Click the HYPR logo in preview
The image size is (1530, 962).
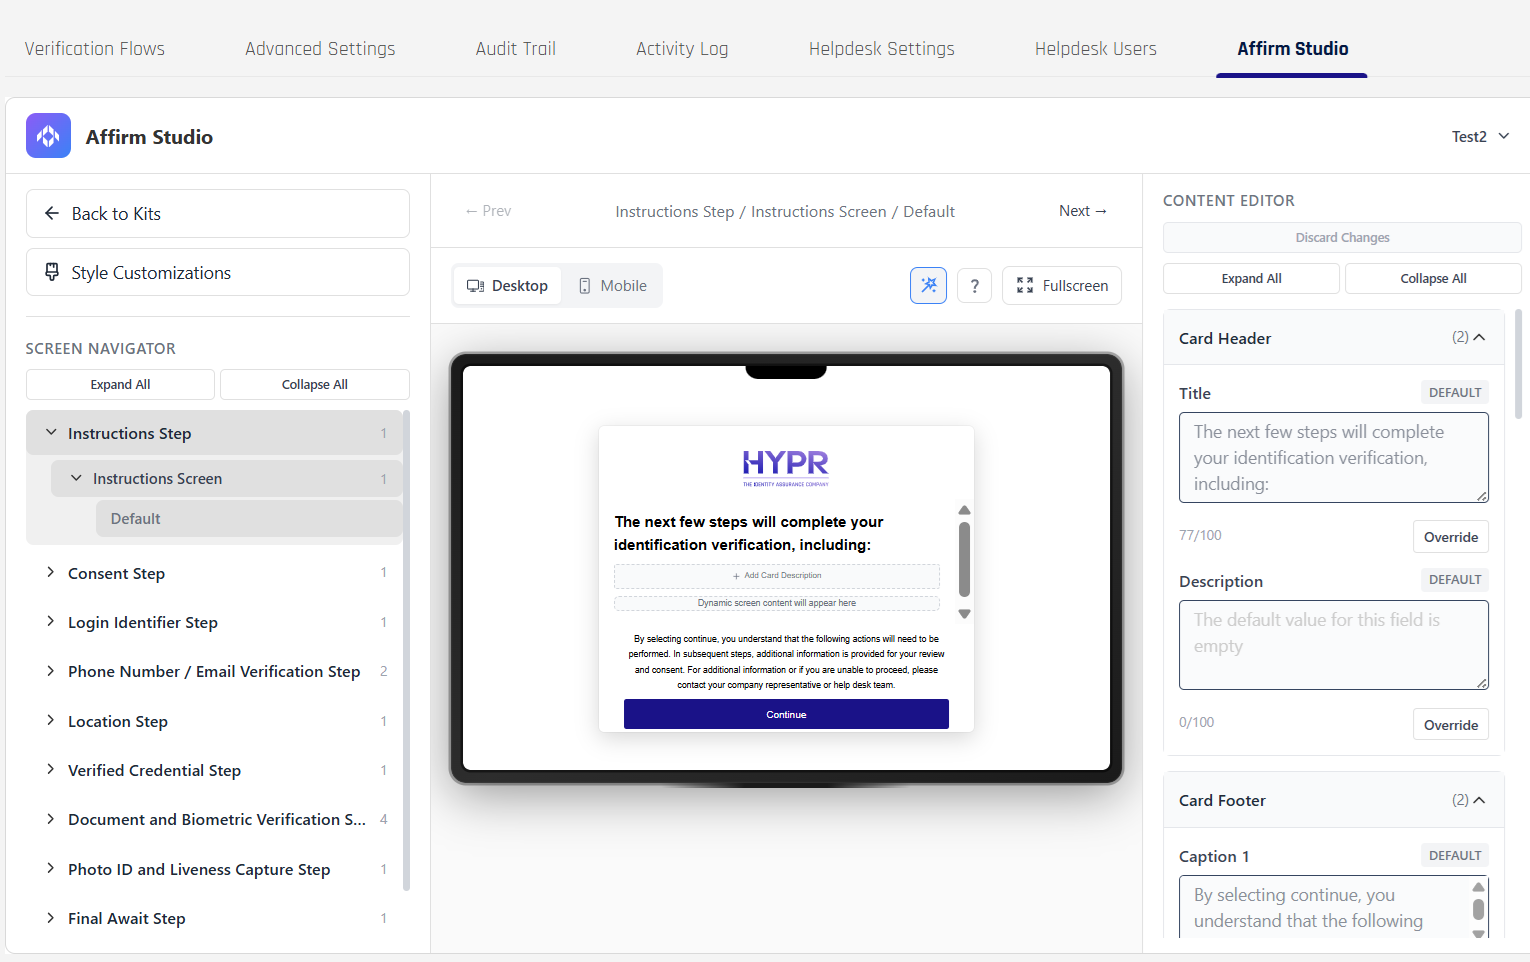[785, 465]
